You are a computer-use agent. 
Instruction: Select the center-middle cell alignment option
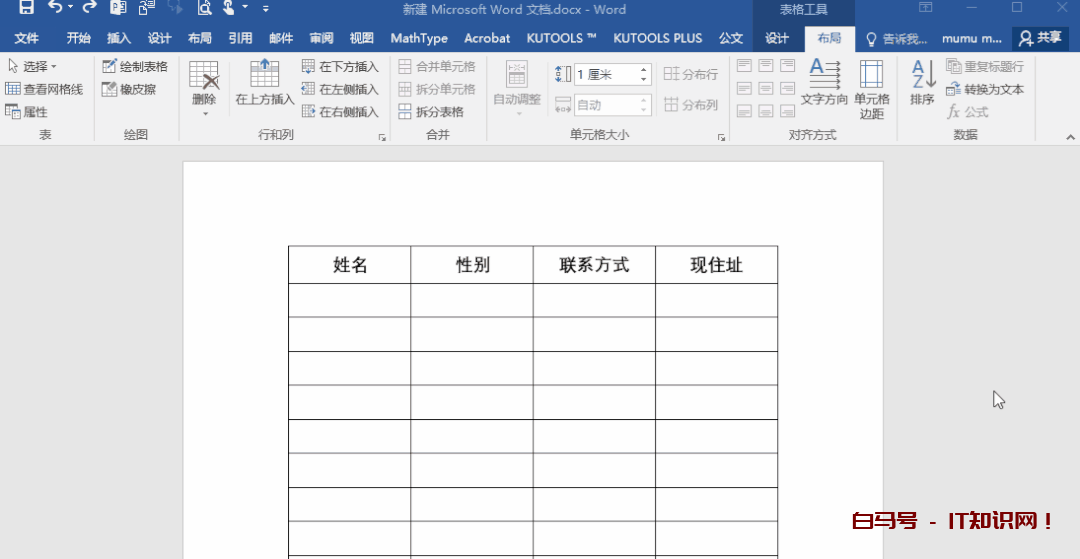click(x=766, y=89)
